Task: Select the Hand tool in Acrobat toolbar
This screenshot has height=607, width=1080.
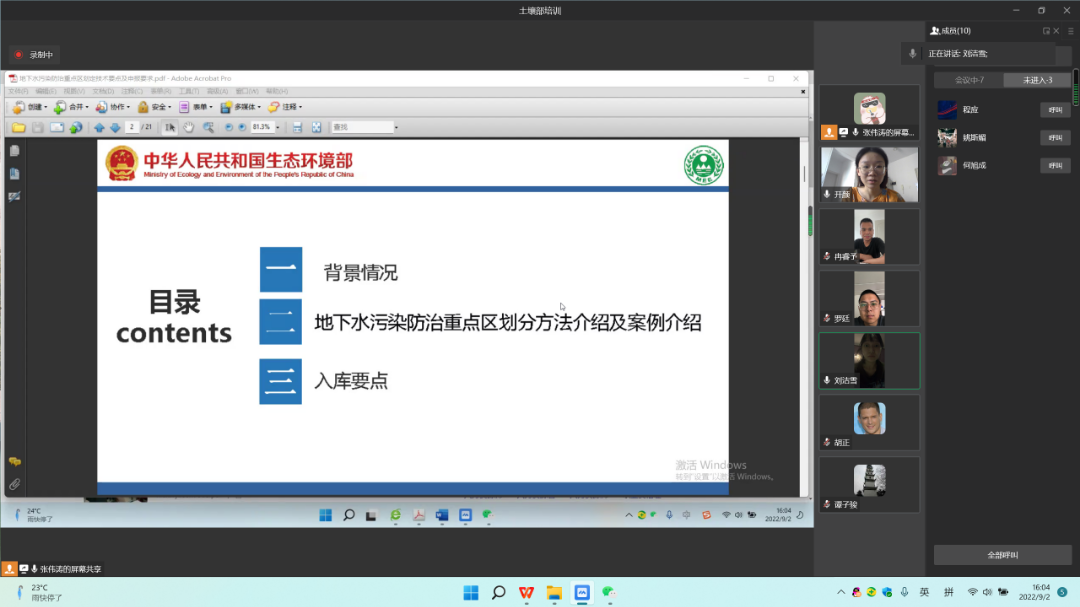Action: [x=189, y=128]
